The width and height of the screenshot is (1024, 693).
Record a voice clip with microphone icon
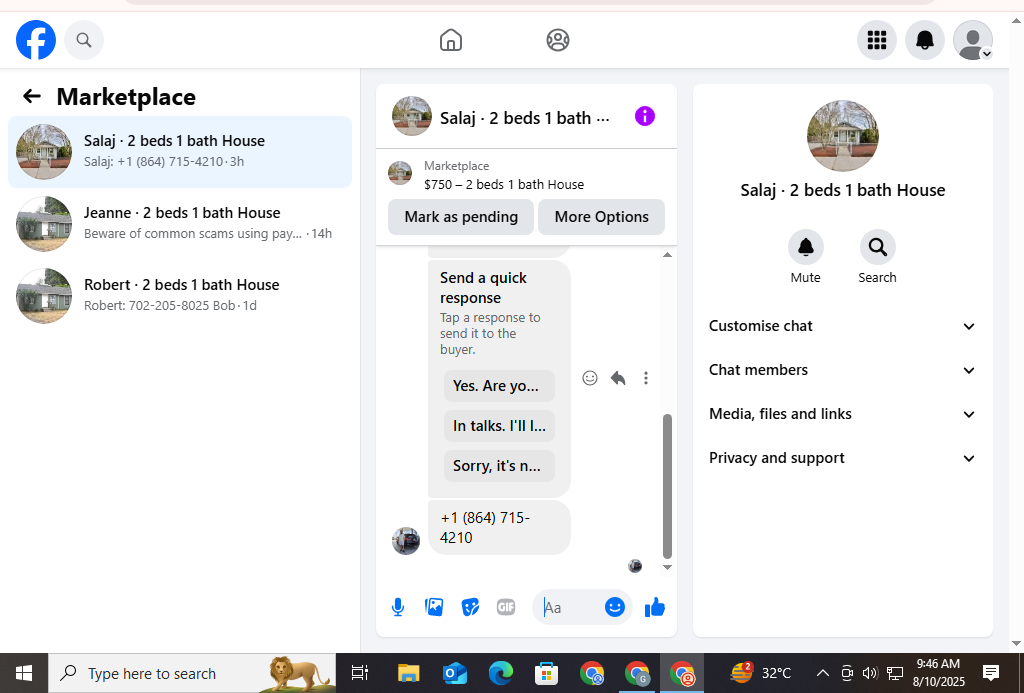point(398,607)
